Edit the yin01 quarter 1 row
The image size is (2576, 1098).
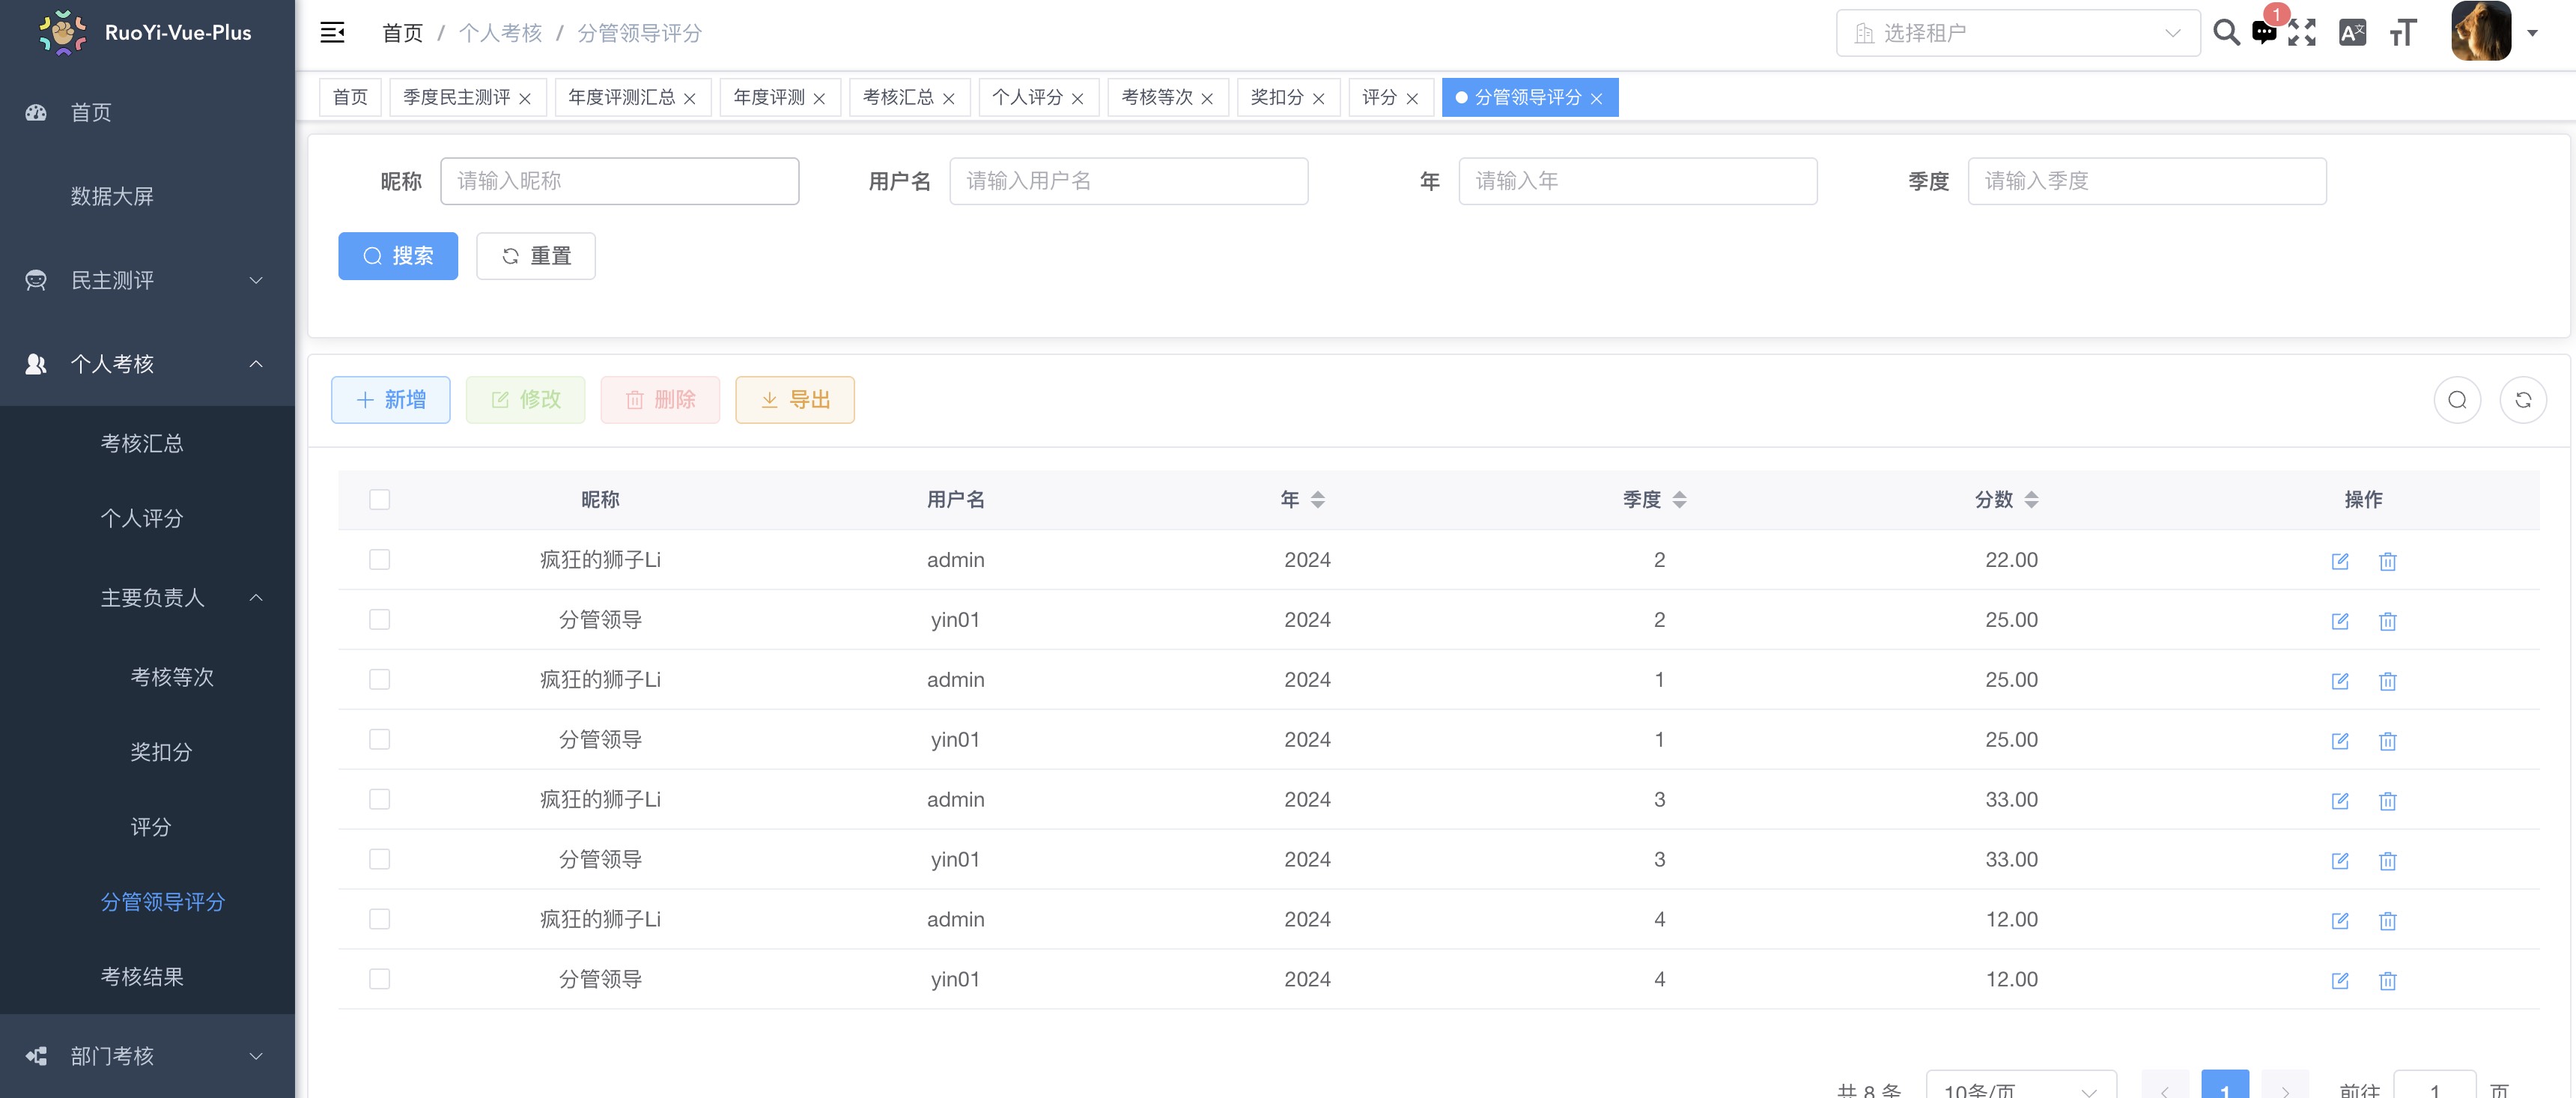(2340, 741)
